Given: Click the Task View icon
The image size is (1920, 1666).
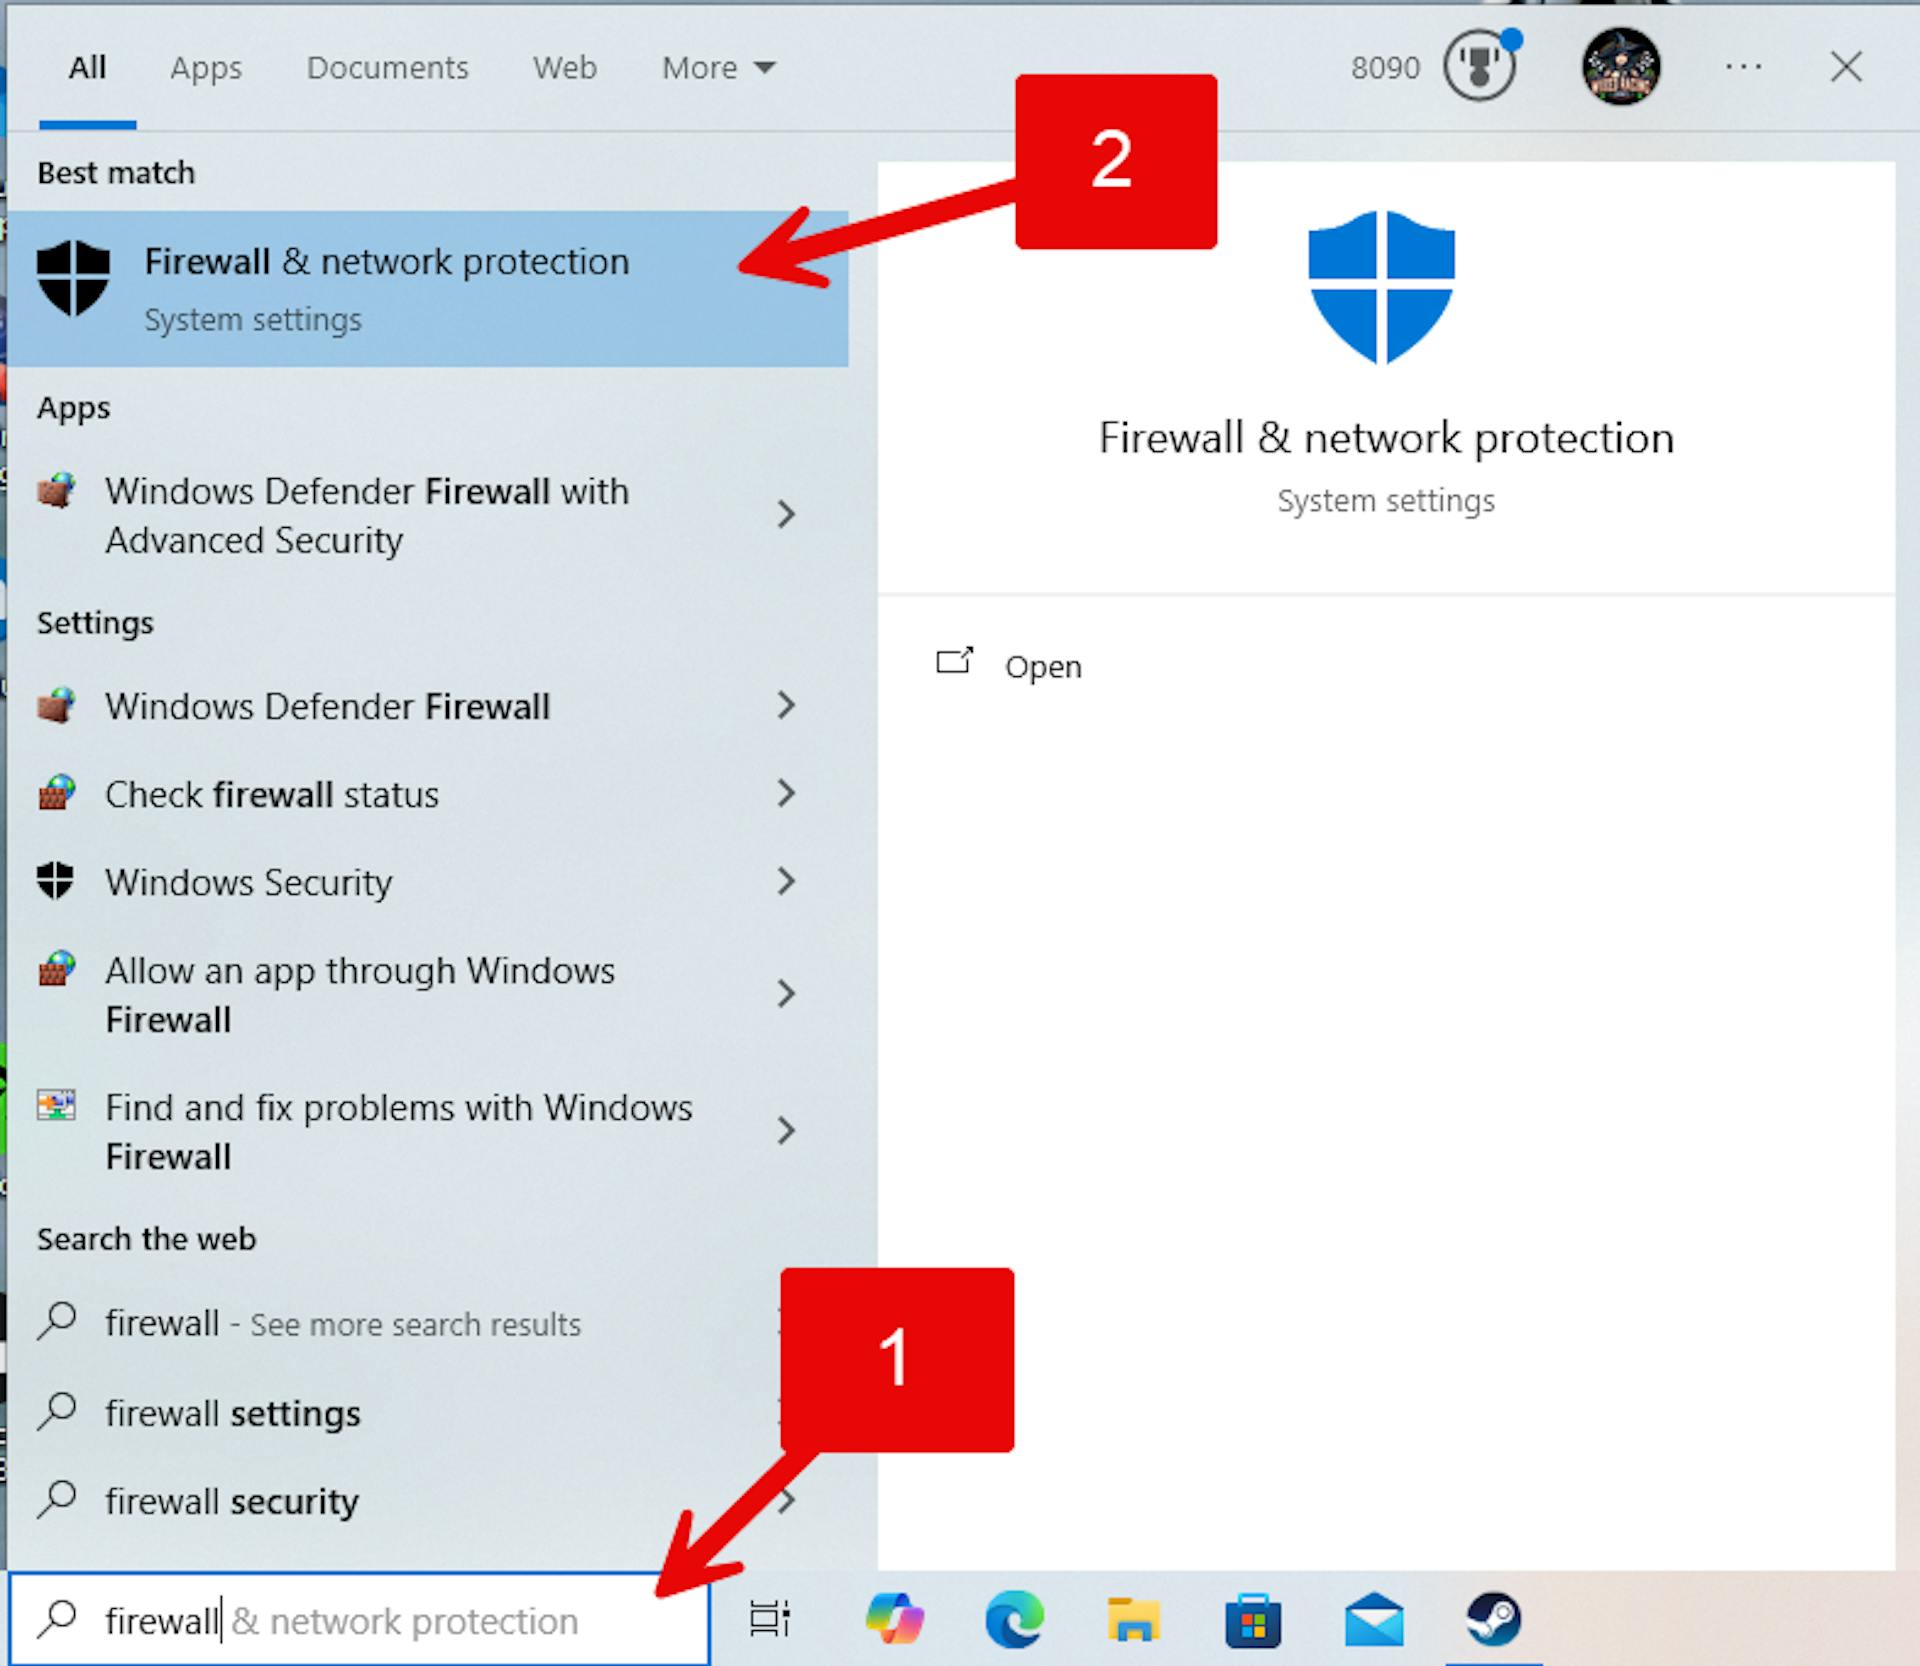Looking at the screenshot, I should 770,1619.
